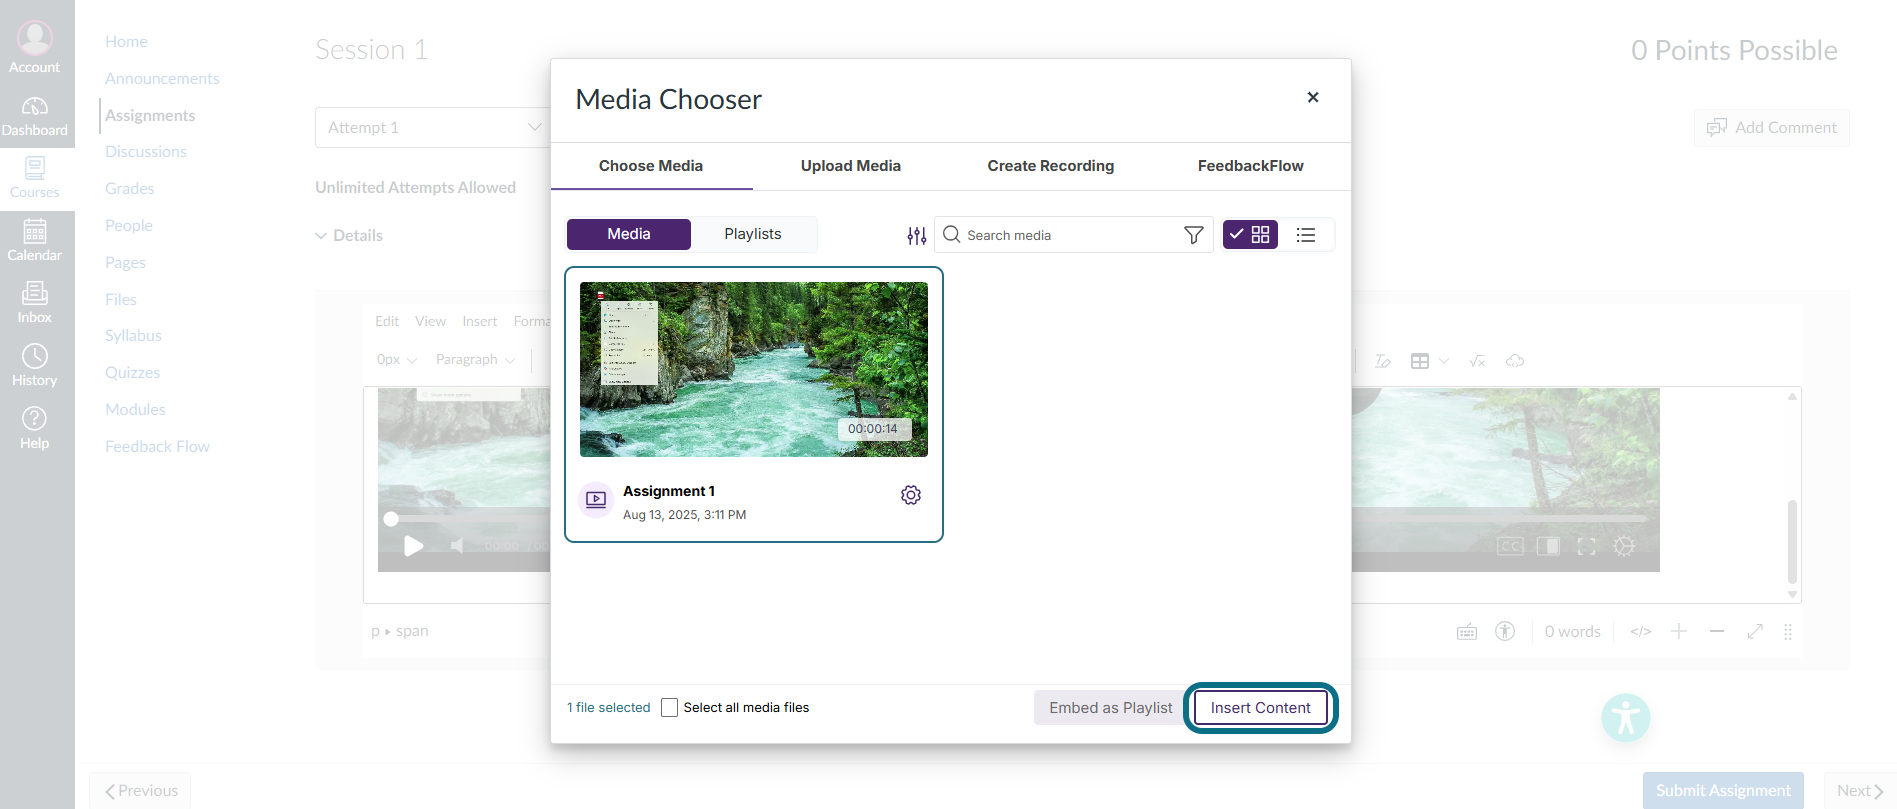Toggle closed captions on background video
Viewport: 1897px width, 809px height.
pyautogui.click(x=1510, y=546)
